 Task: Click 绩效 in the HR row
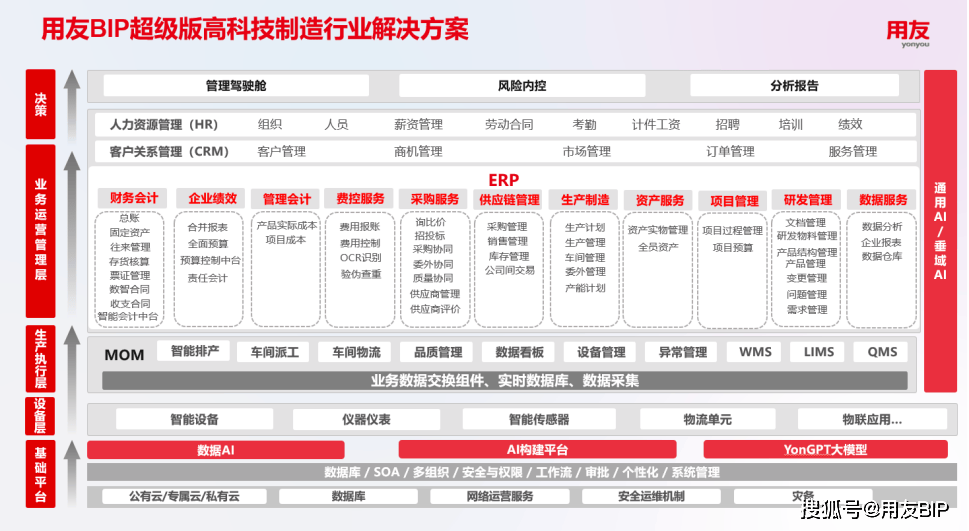point(850,124)
